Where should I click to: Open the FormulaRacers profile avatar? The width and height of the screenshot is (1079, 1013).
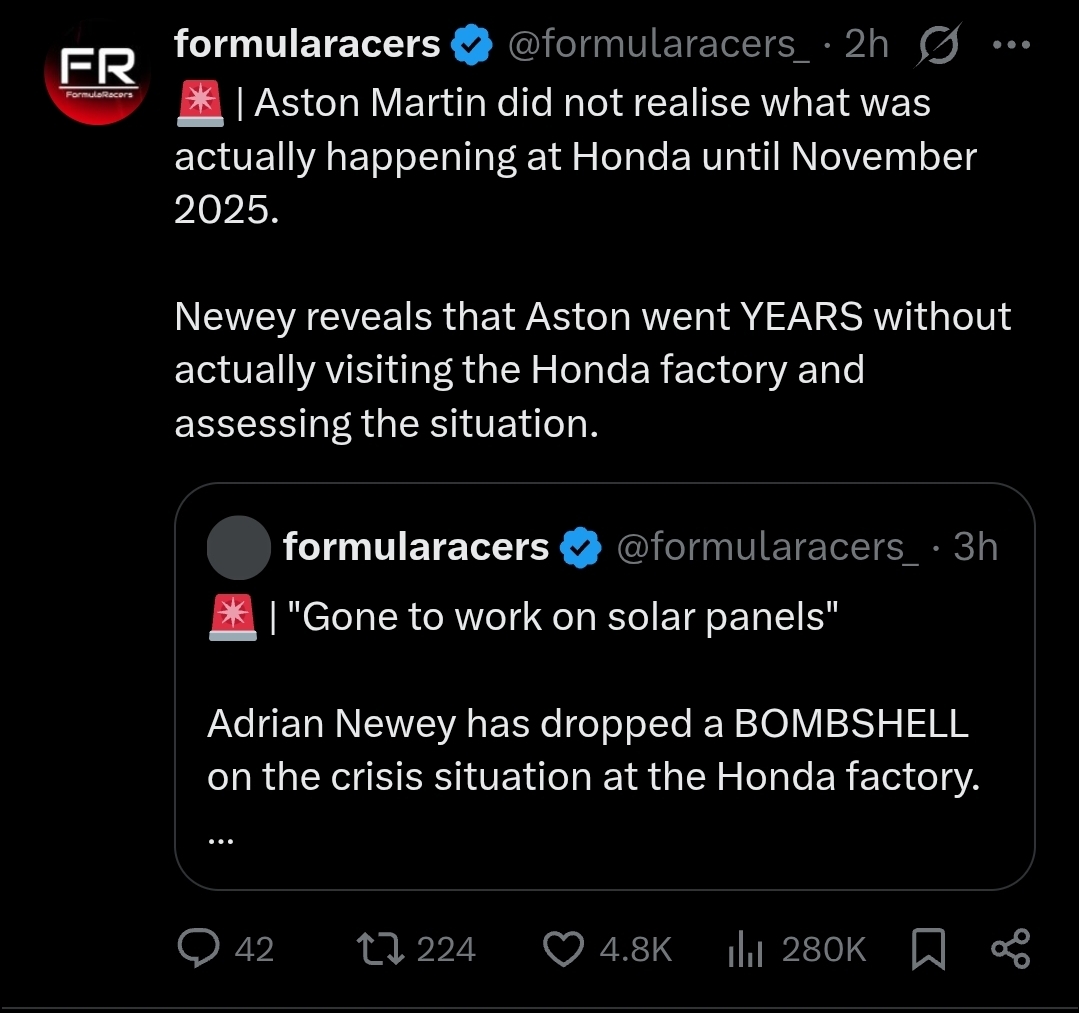[97, 73]
